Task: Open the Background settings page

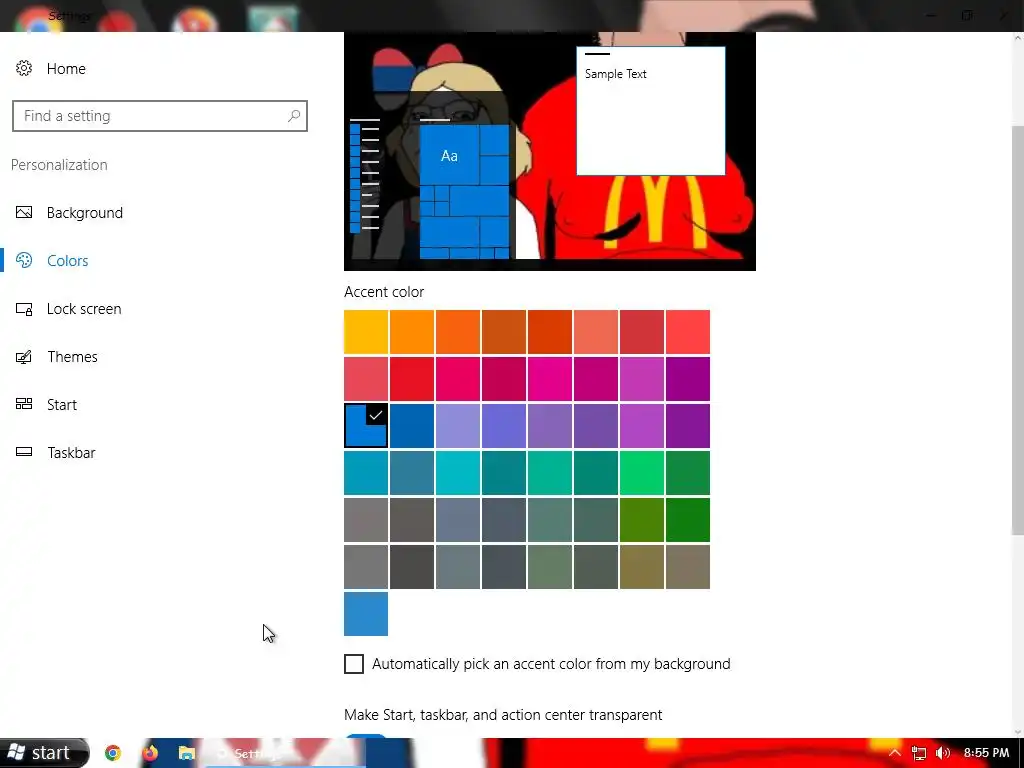Action: click(x=84, y=213)
